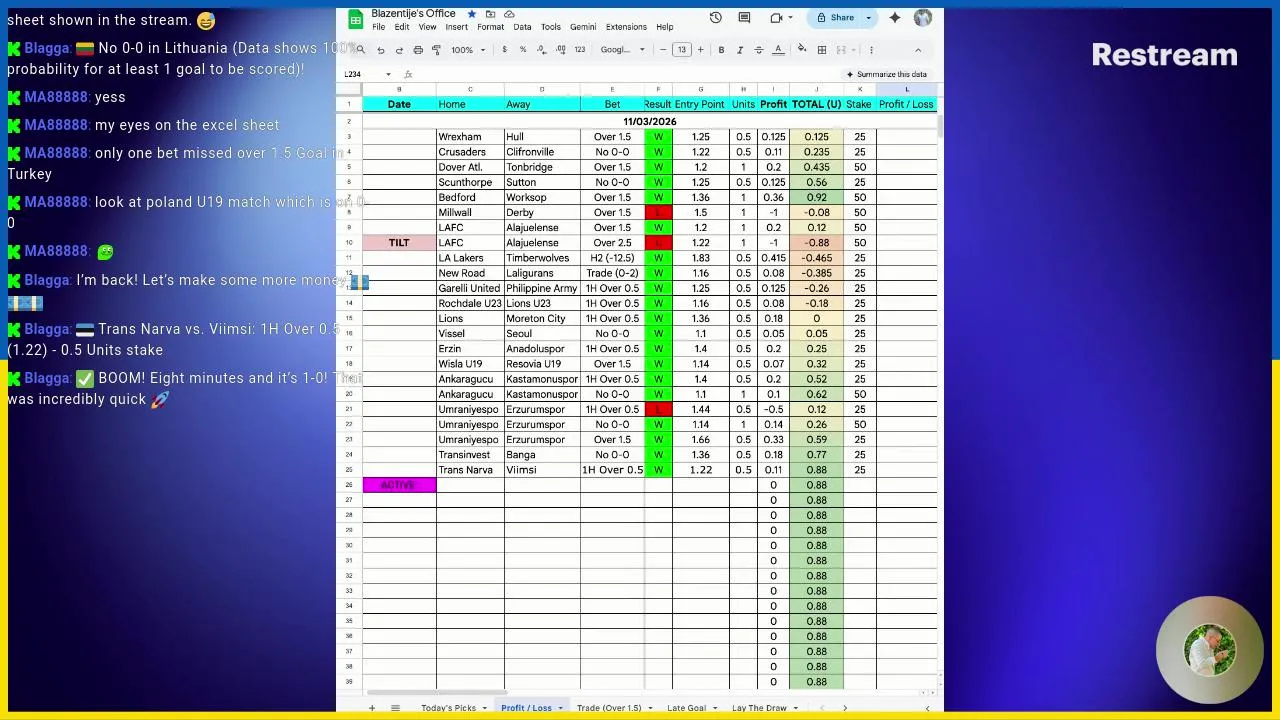Toggle bold formatting

721,50
